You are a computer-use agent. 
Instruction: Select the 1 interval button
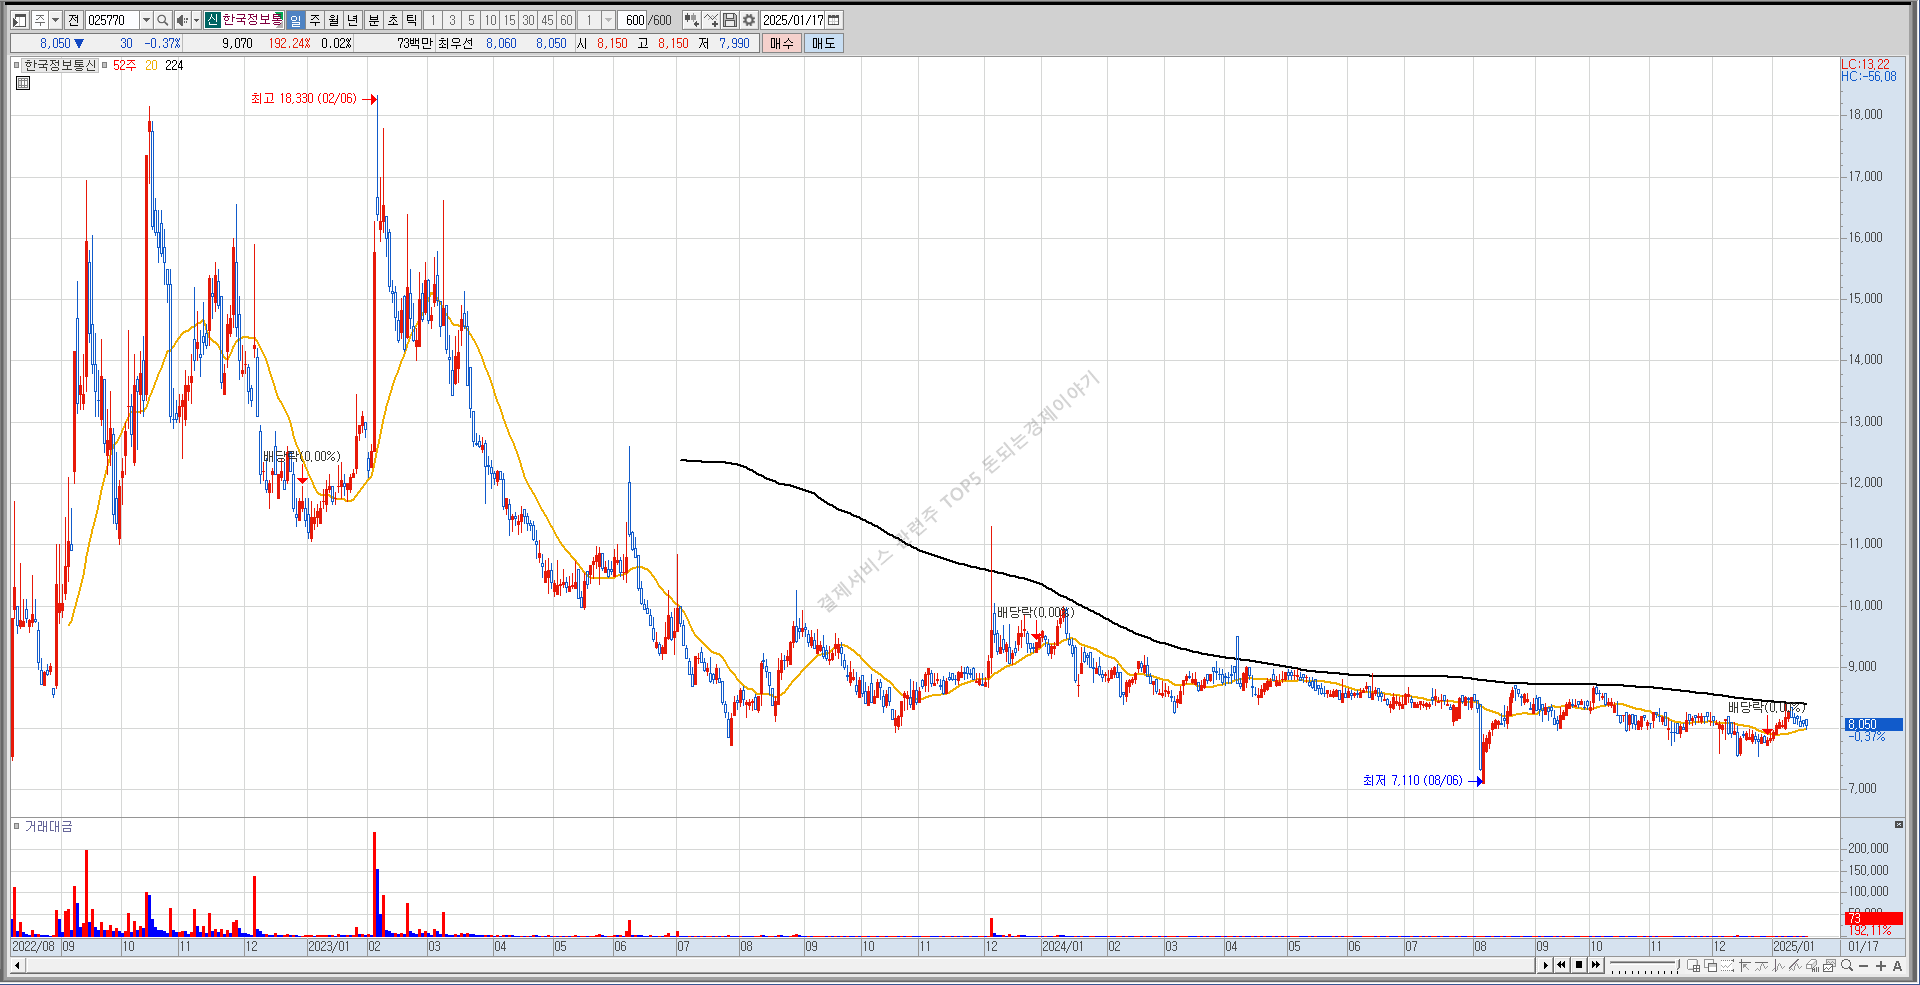coord(433,20)
